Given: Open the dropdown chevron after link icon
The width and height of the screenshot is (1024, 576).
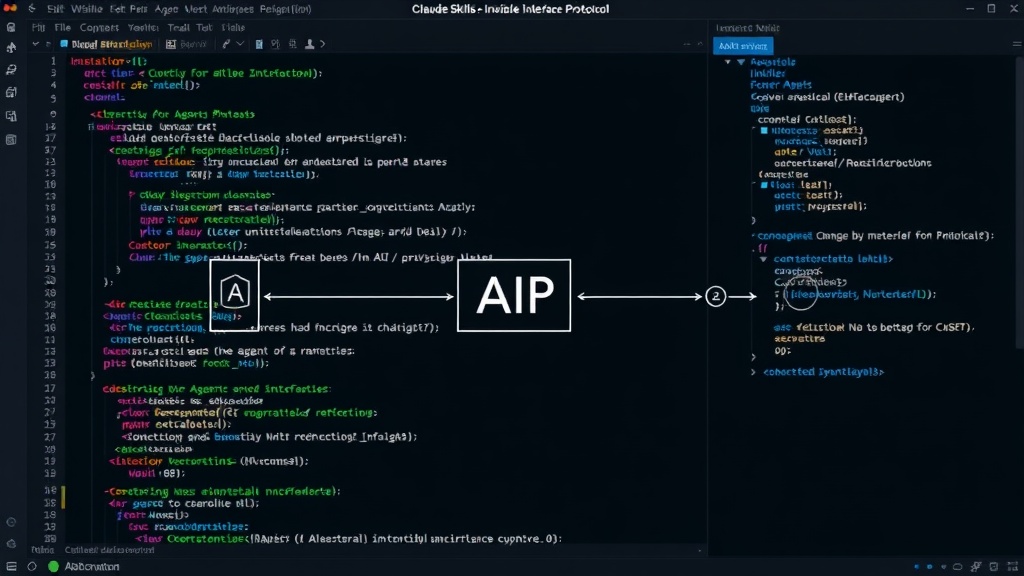Looking at the screenshot, I should coord(240,44).
